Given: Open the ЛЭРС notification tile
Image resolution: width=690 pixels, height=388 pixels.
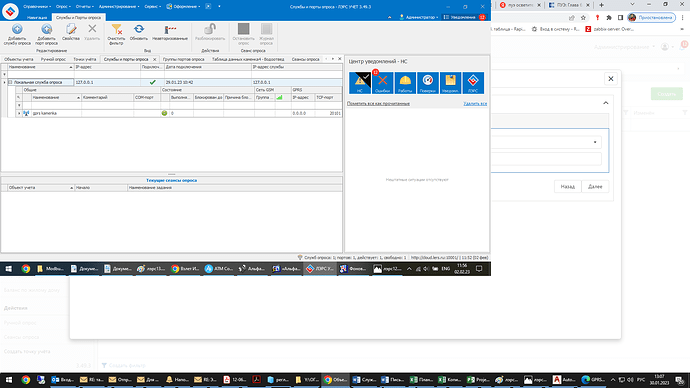Looking at the screenshot, I should click(473, 83).
